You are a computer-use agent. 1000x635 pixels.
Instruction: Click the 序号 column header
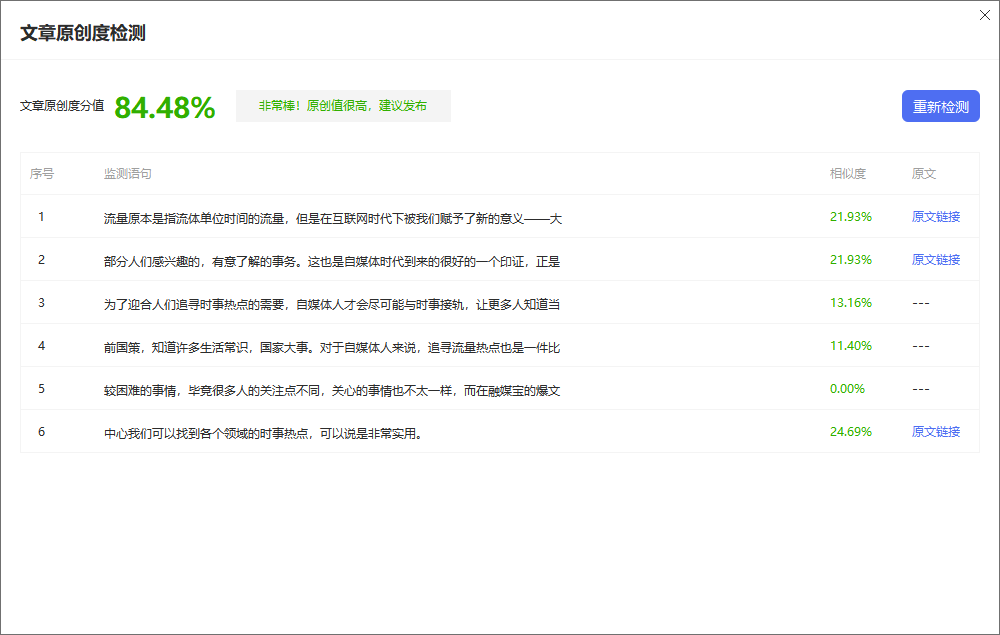coord(42,174)
